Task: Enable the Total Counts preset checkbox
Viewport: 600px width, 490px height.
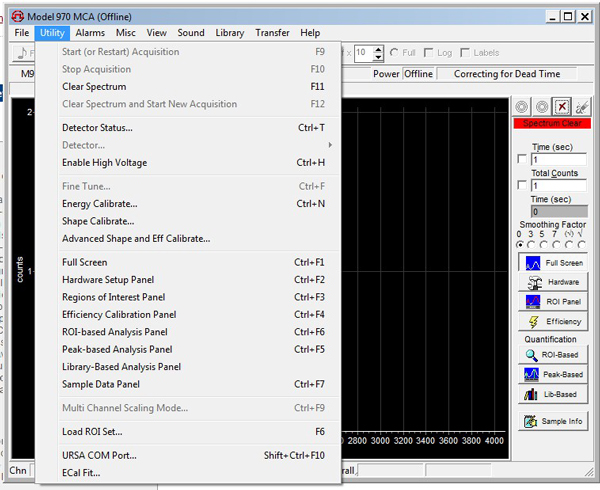Action: tap(521, 186)
